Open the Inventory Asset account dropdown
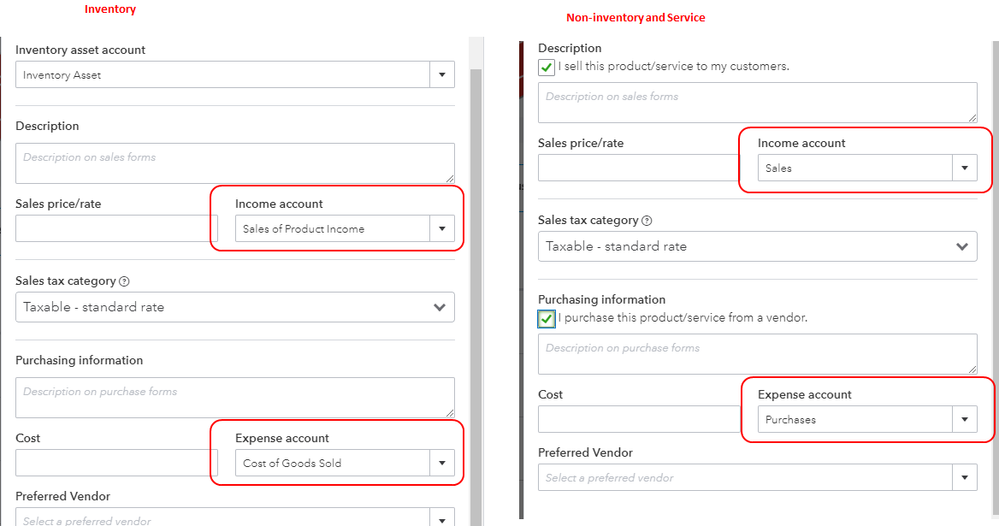This screenshot has height=526, width=999. click(442, 75)
